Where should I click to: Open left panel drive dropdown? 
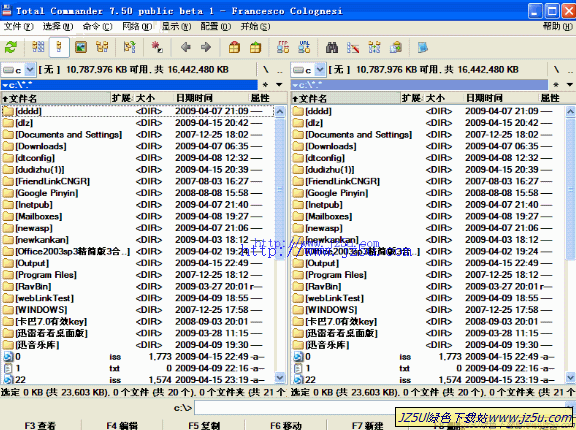point(30,69)
